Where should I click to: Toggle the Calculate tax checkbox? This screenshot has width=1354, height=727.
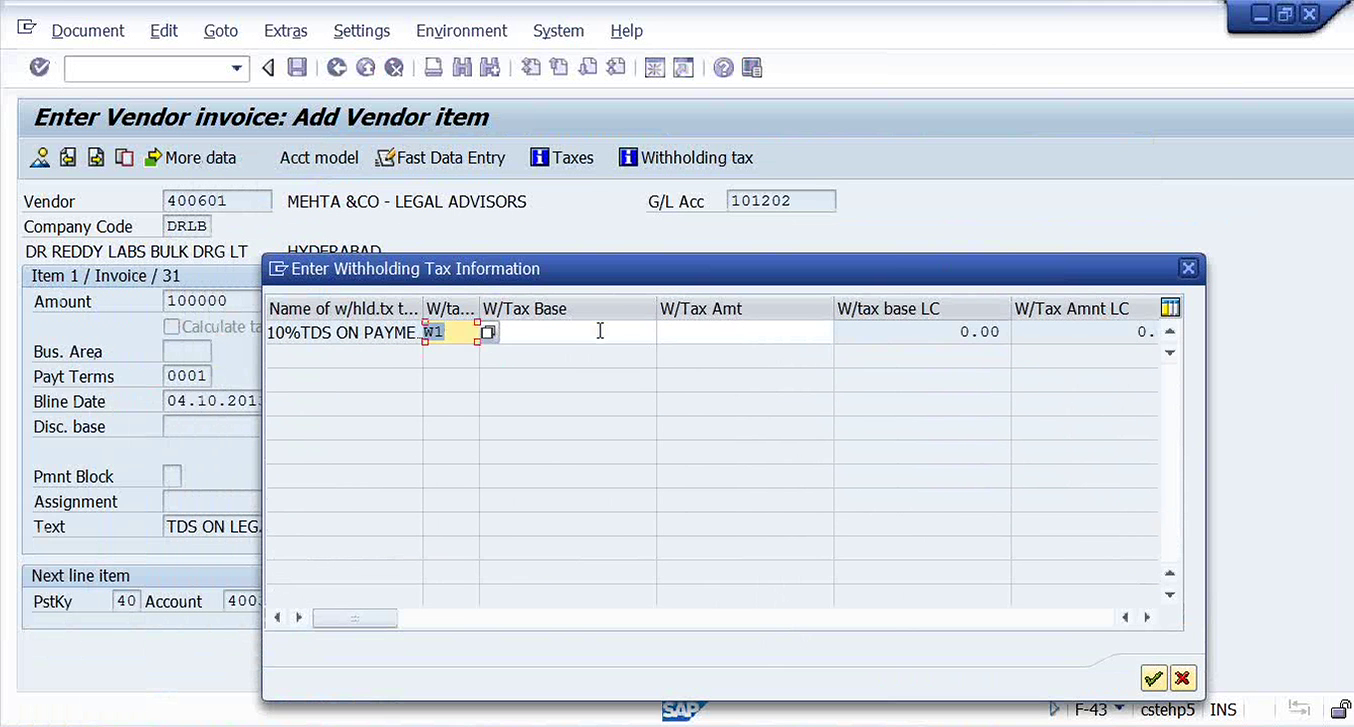pos(172,326)
